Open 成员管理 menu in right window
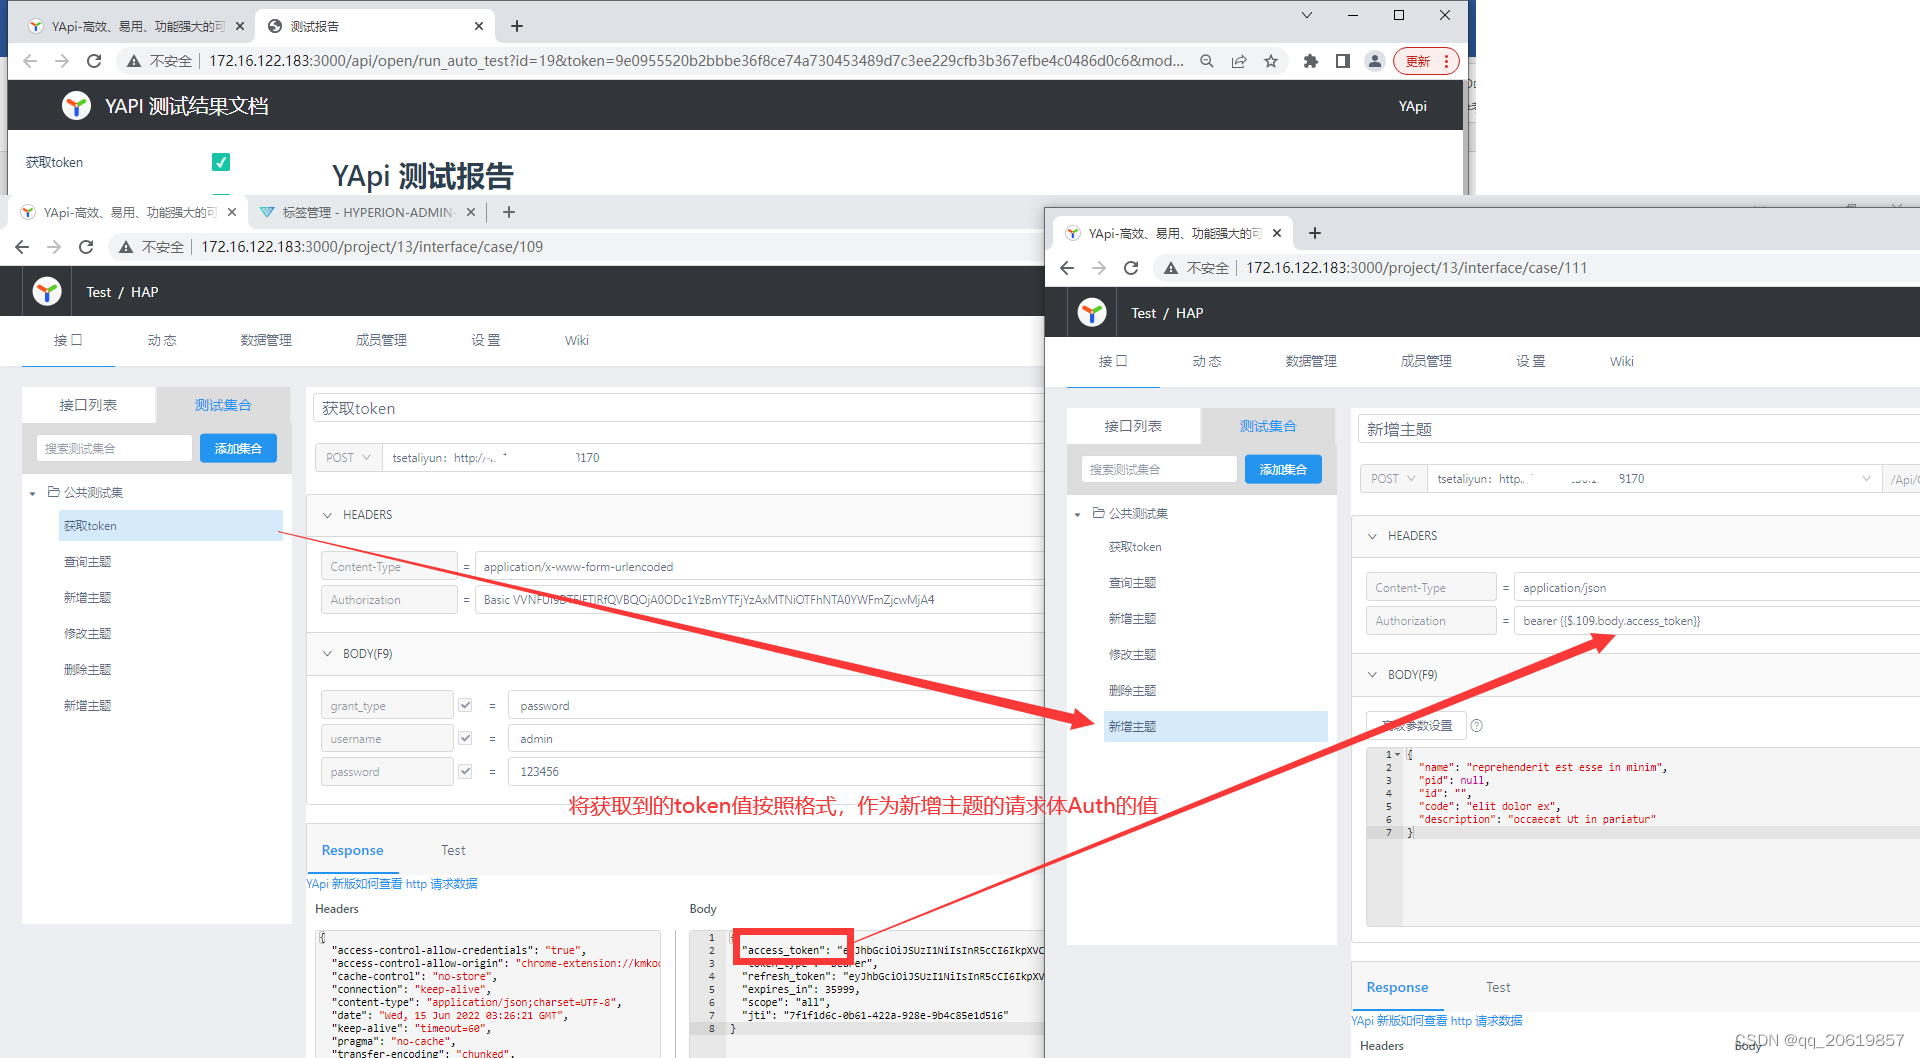 [x=1426, y=361]
